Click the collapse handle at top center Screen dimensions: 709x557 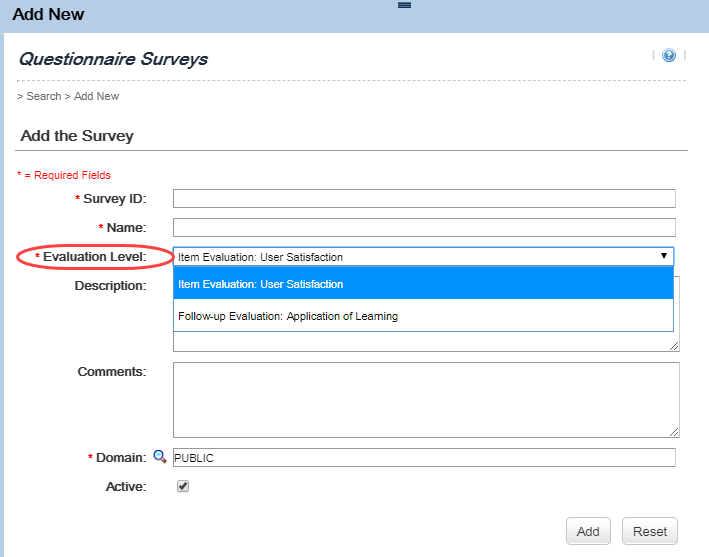(404, 5)
